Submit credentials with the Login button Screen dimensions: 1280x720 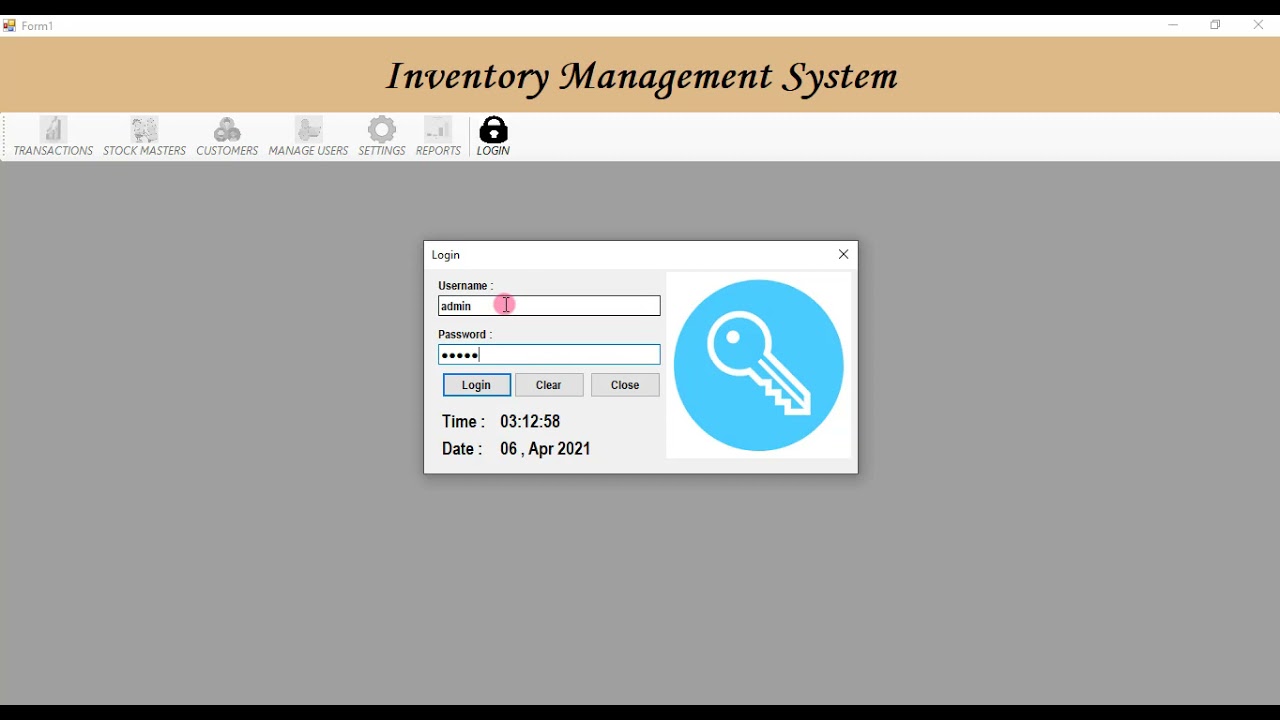point(477,386)
